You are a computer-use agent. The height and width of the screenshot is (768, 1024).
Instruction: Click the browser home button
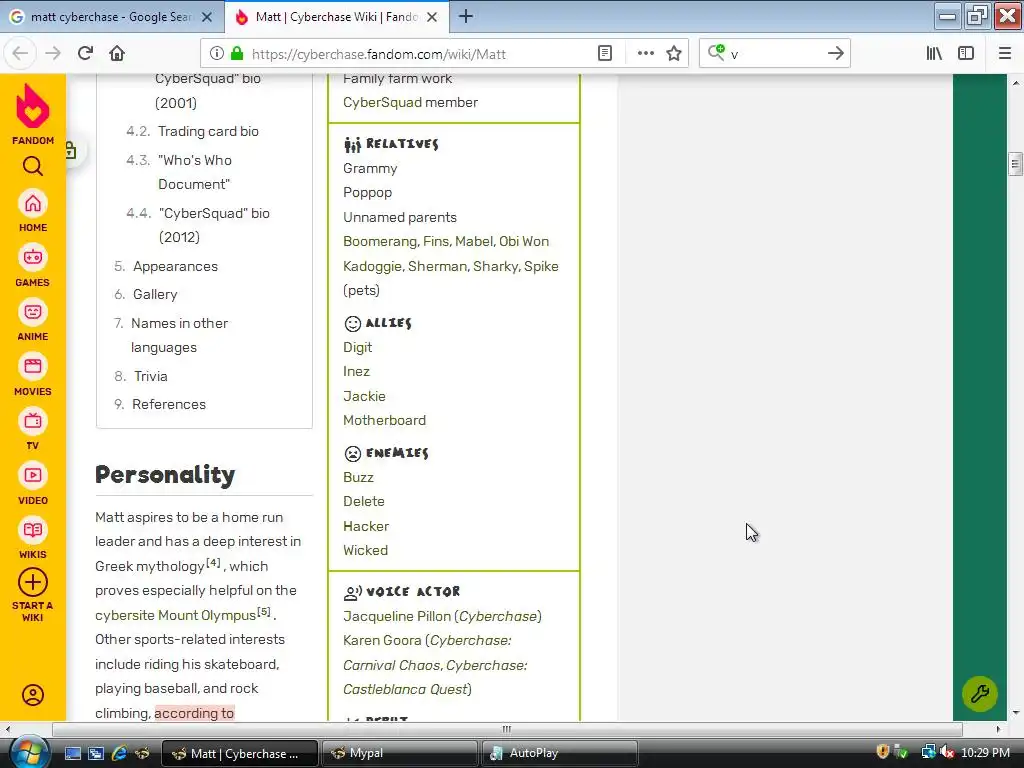(117, 53)
